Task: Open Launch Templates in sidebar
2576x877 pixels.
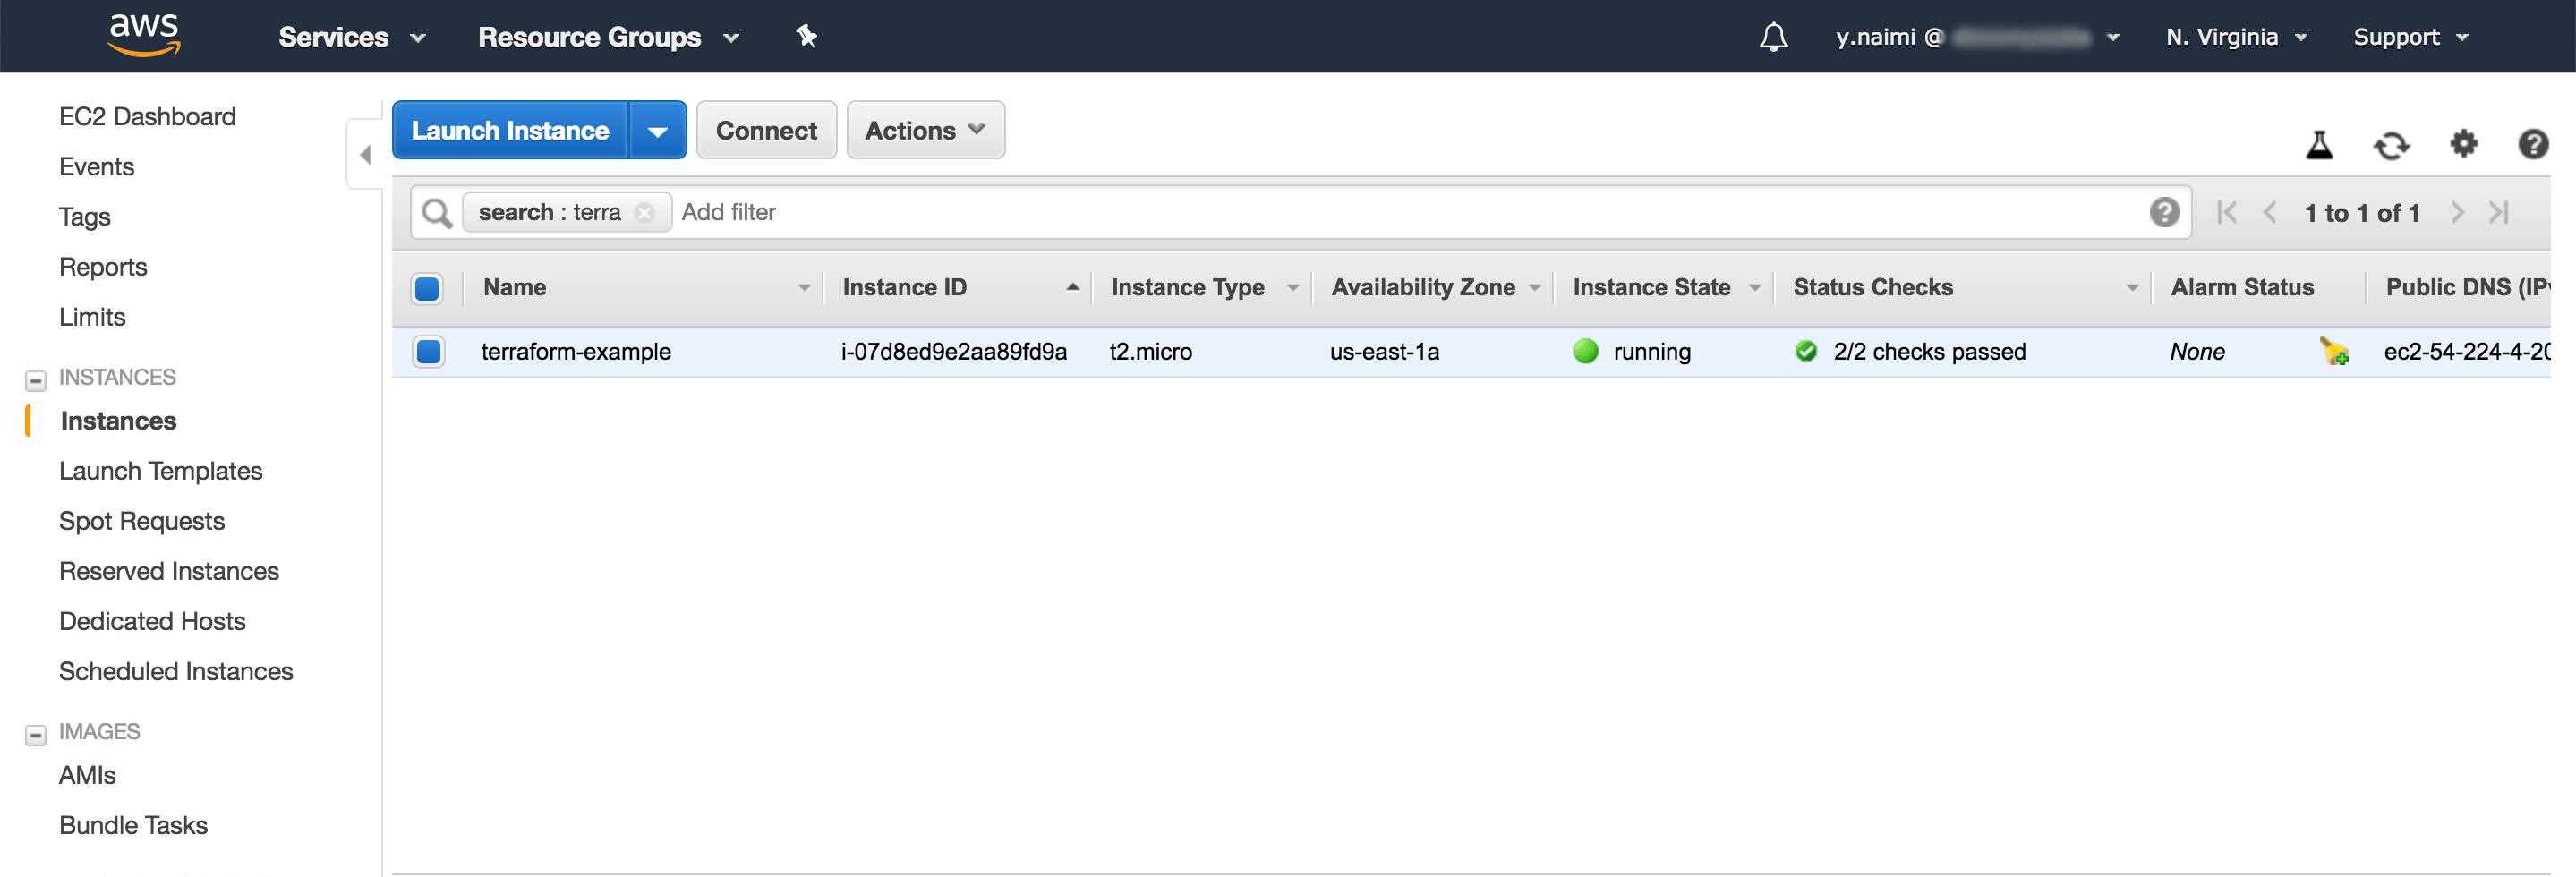Action: pyautogui.click(x=160, y=470)
